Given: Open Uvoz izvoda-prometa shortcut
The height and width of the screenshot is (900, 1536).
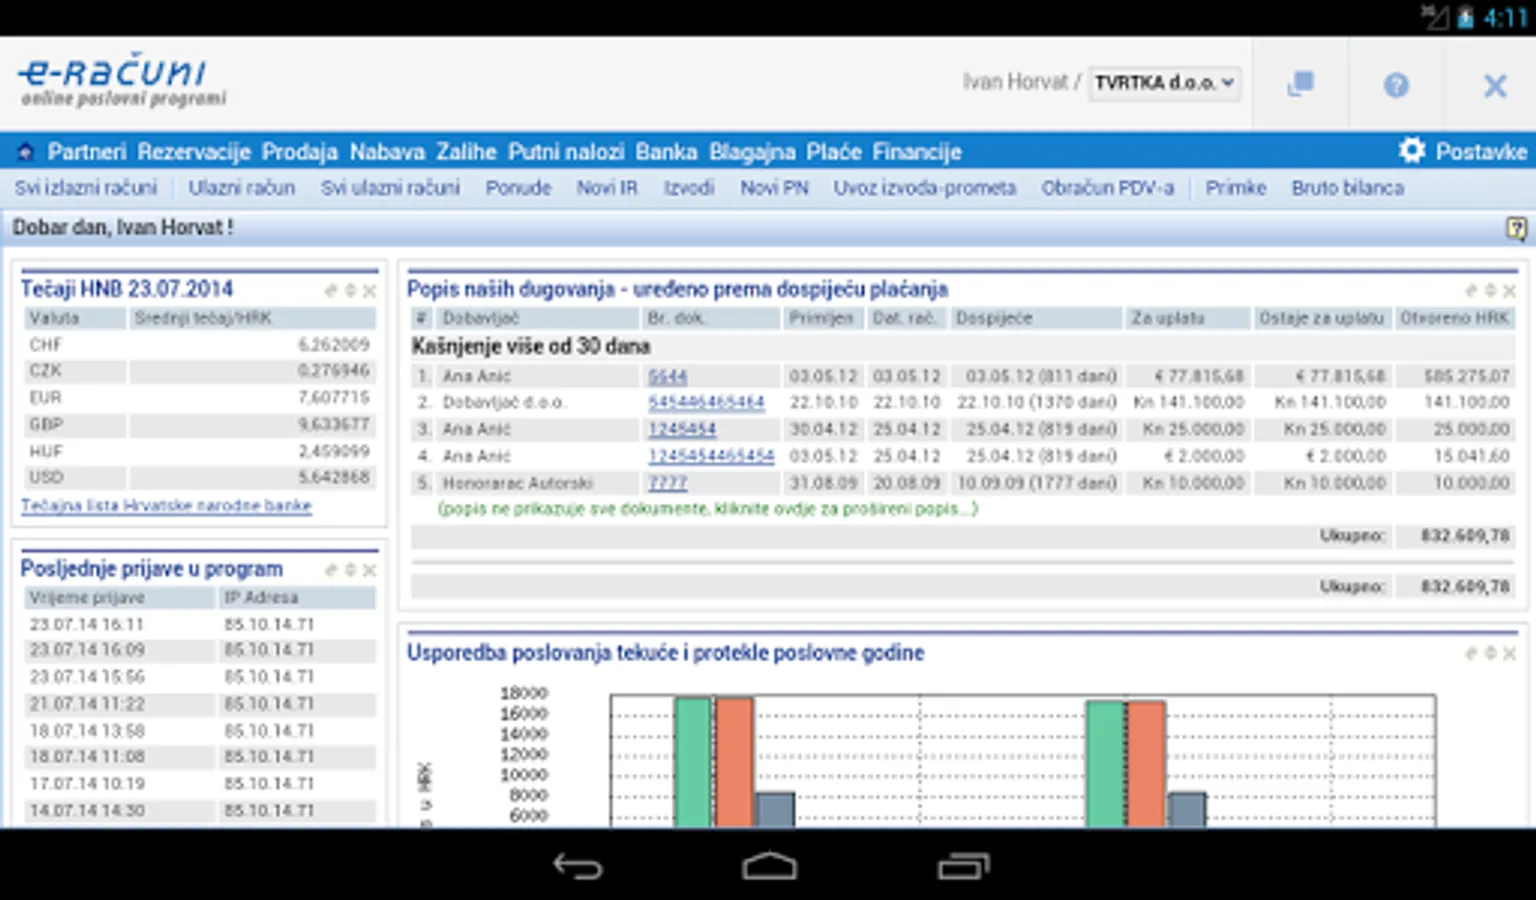Looking at the screenshot, I should (925, 188).
